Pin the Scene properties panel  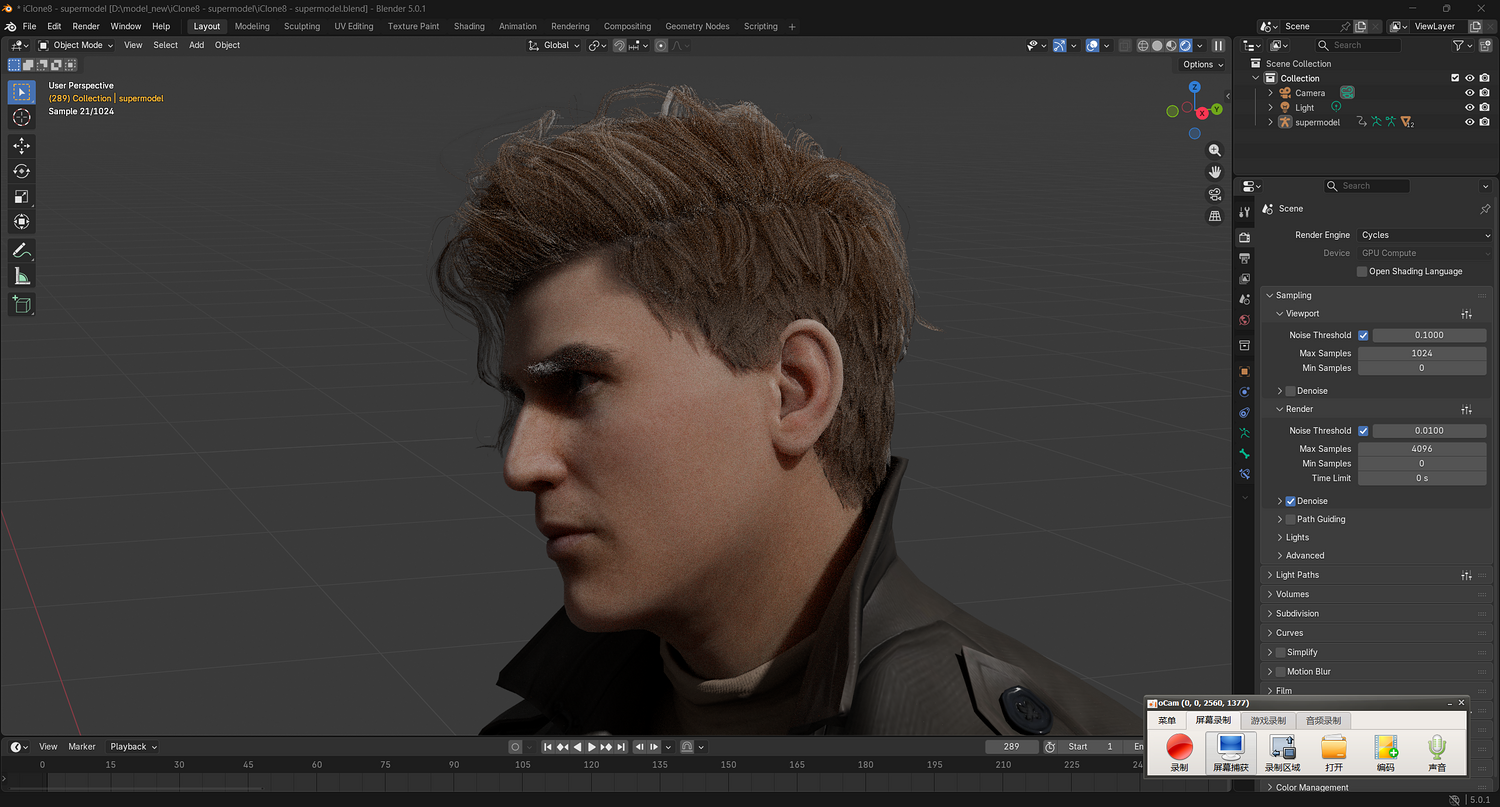click(1485, 209)
